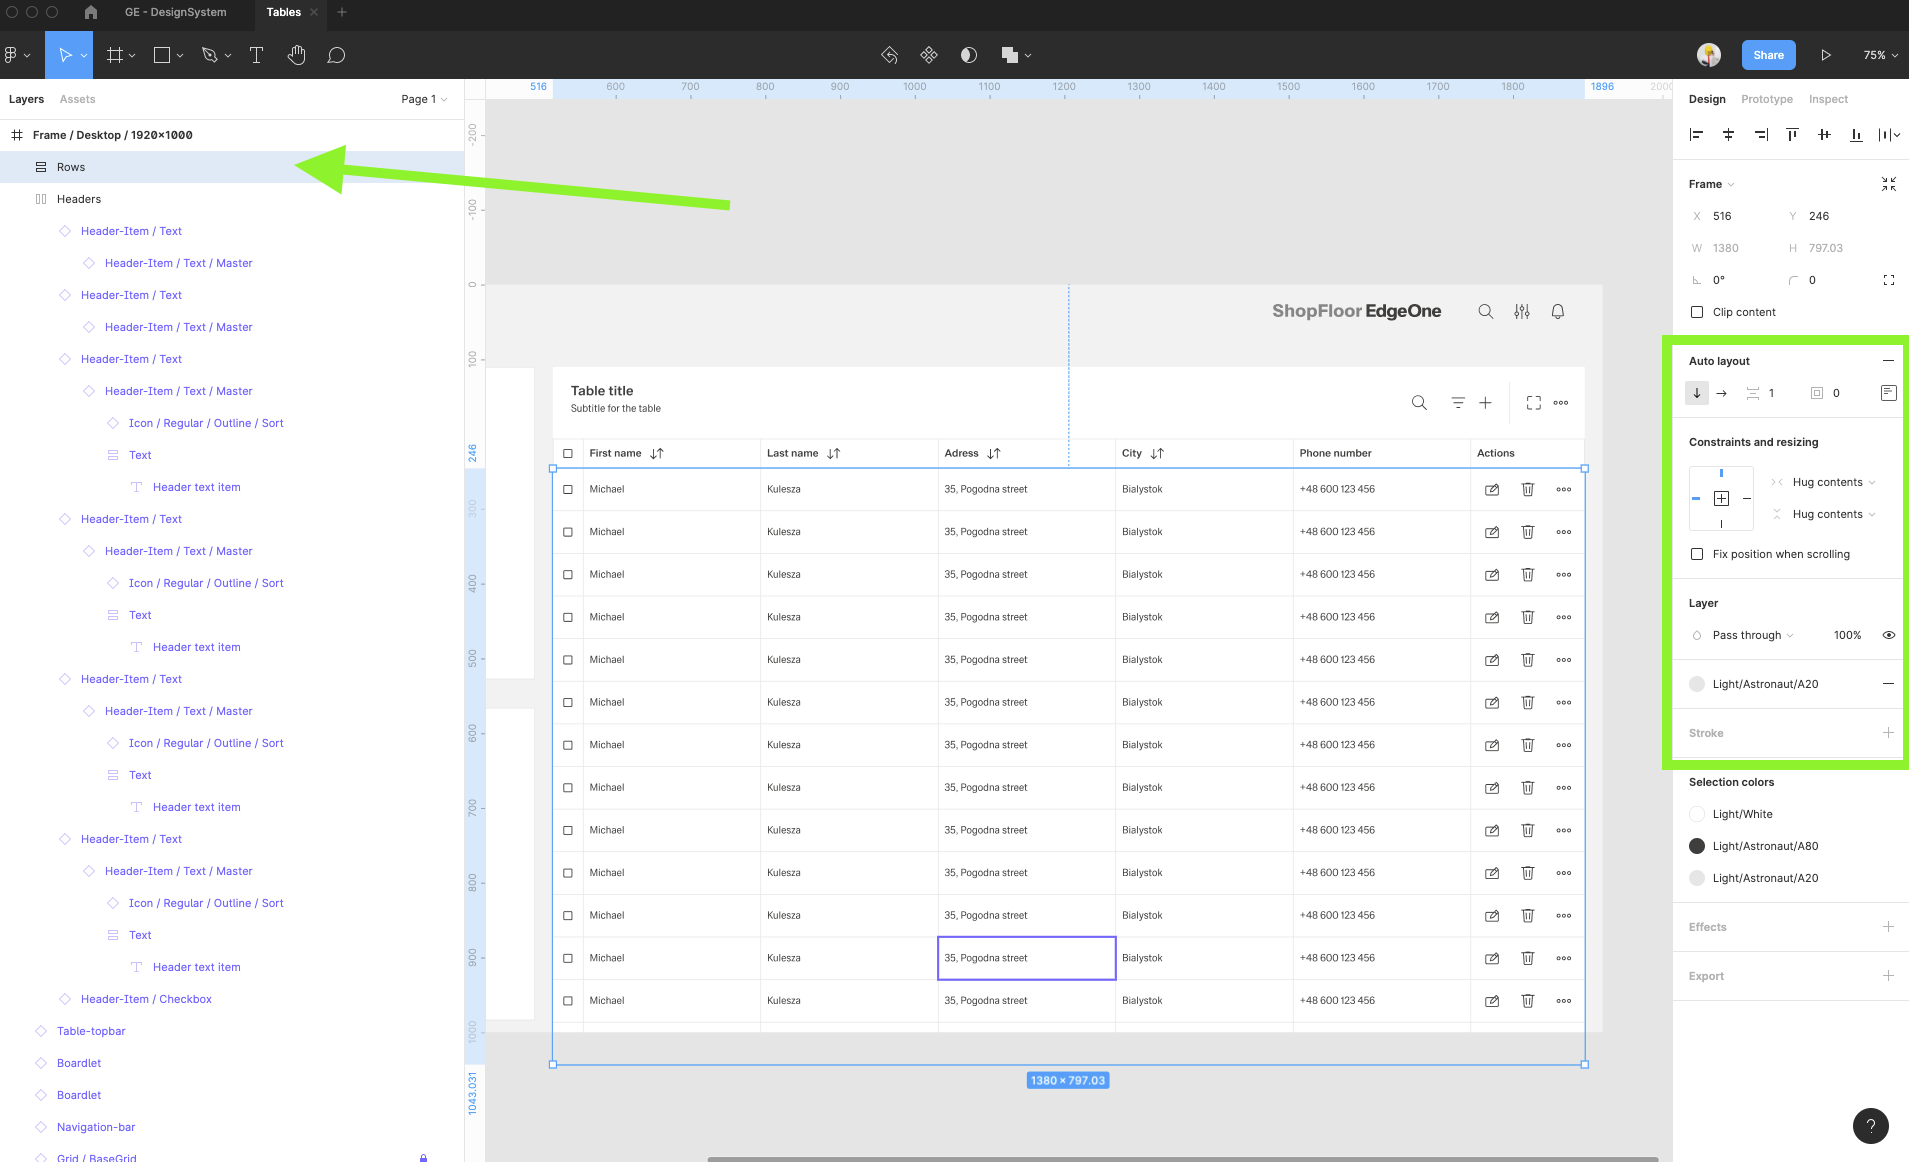The image size is (1909, 1162).
Task: Click the blue Share button
Action: [x=1768, y=55]
